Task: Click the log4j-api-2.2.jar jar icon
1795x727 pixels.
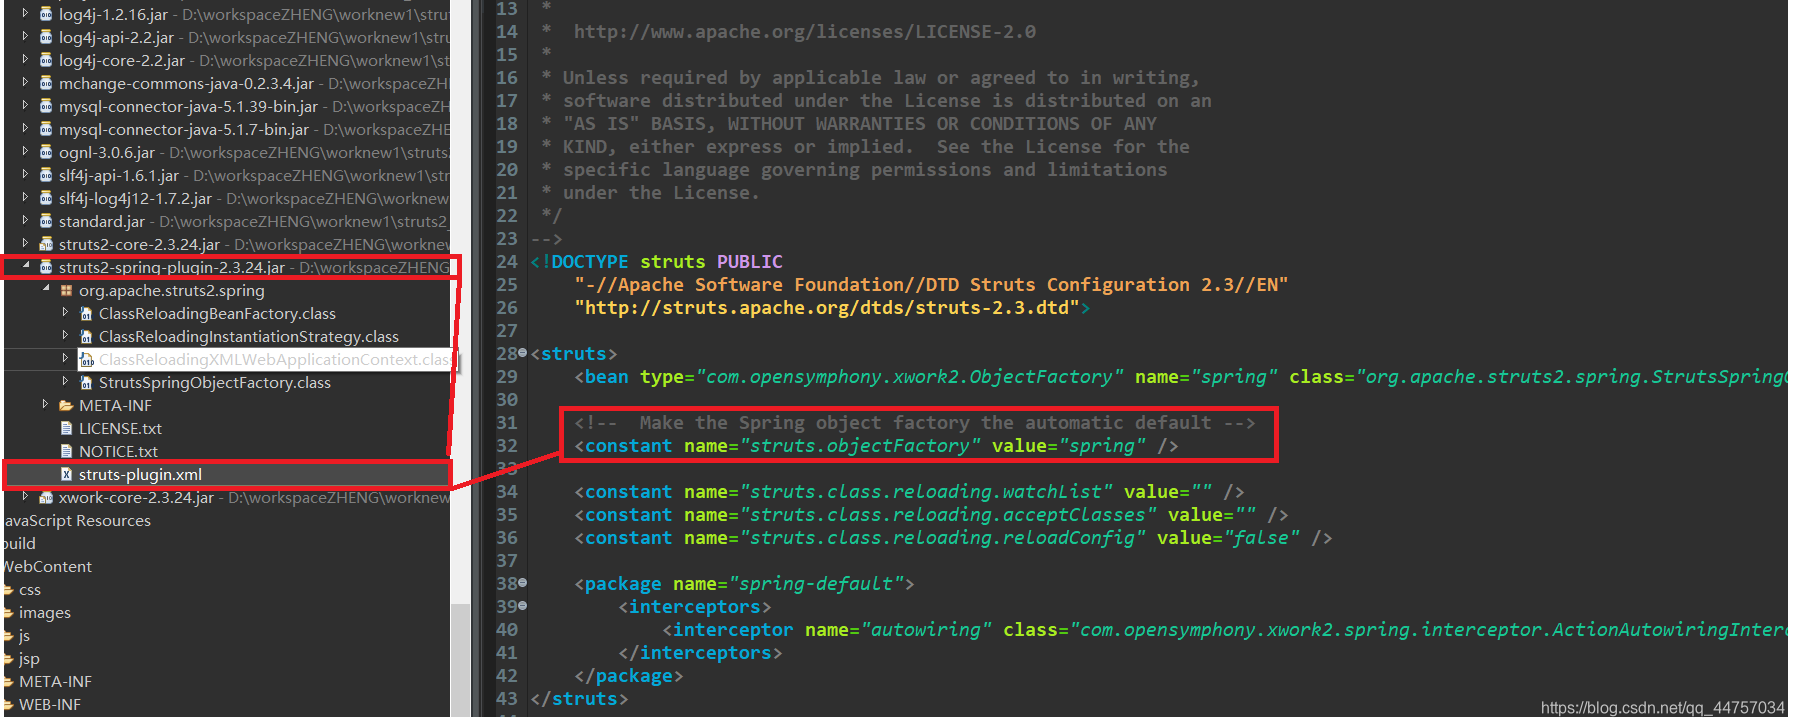Action: (x=46, y=37)
